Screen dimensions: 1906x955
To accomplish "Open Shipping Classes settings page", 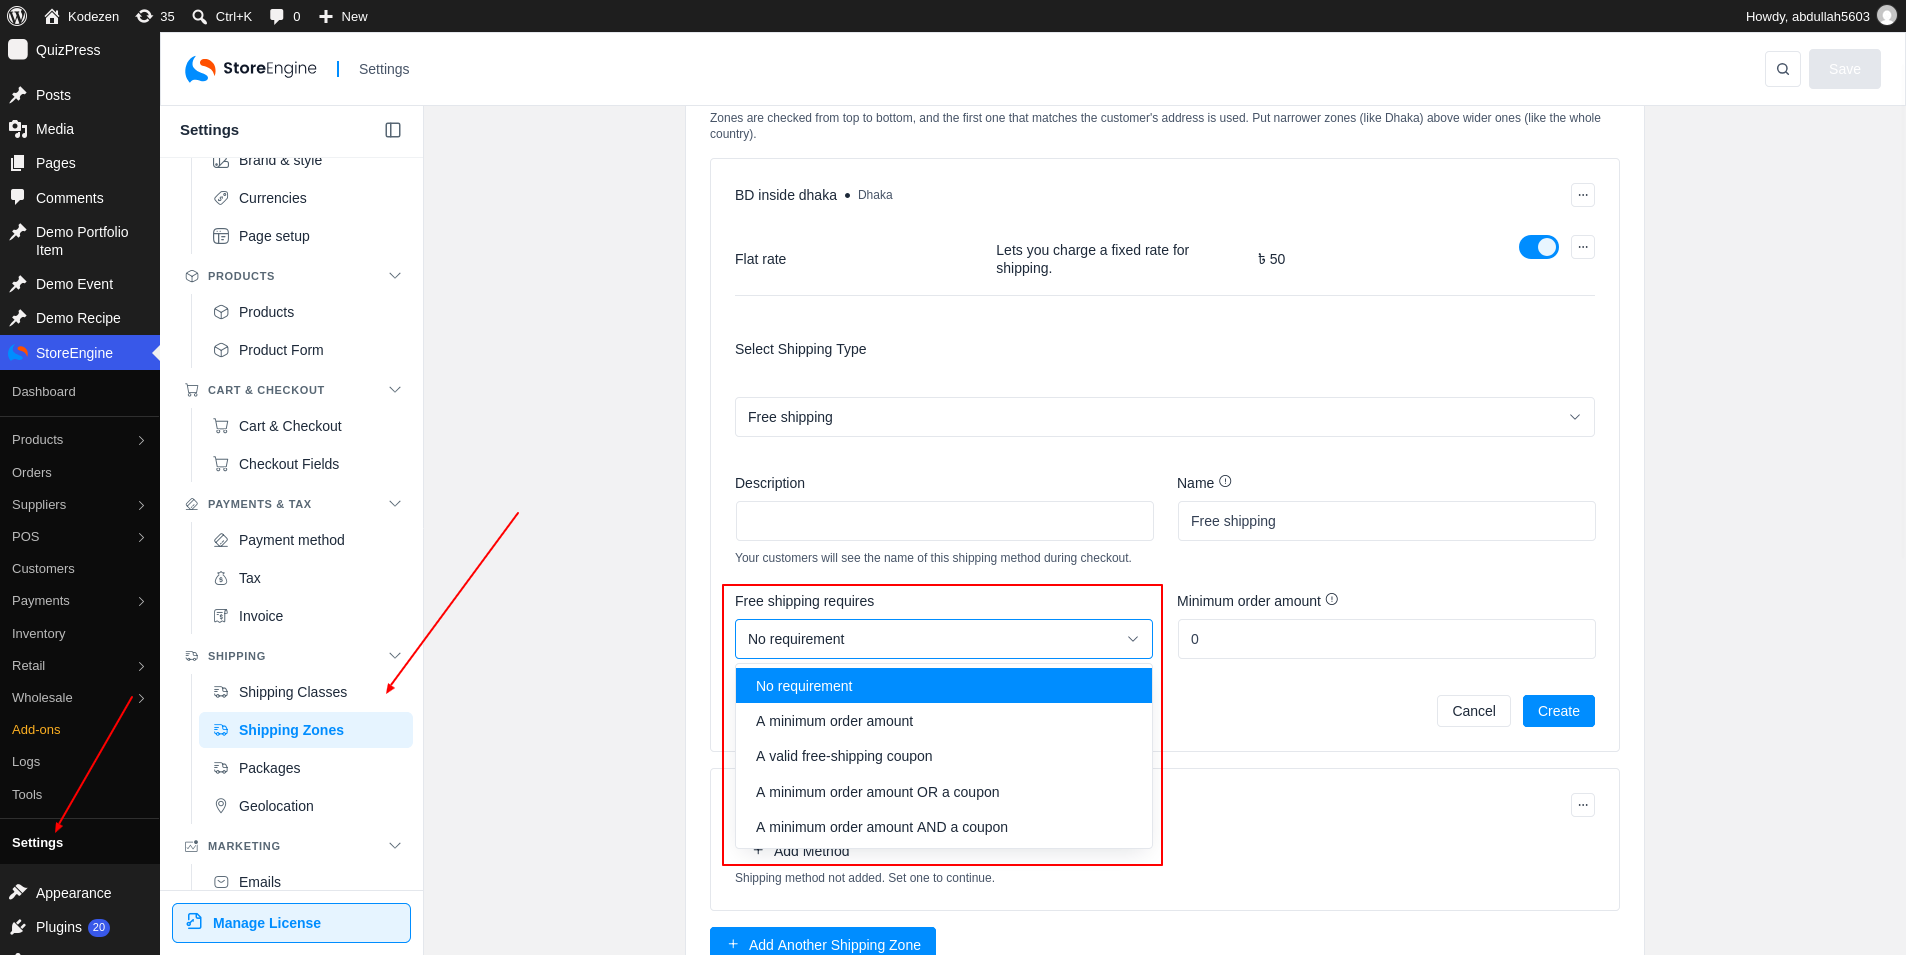I will pyautogui.click(x=293, y=692).
